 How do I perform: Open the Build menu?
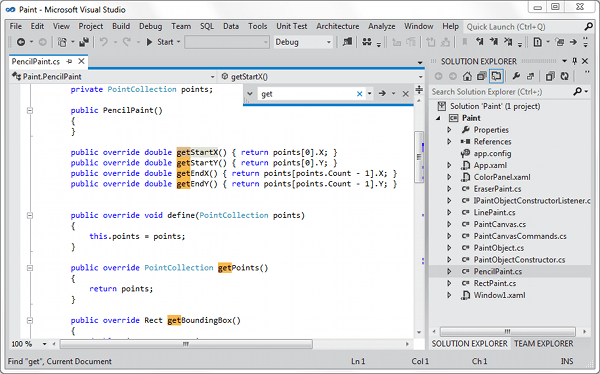point(121,26)
